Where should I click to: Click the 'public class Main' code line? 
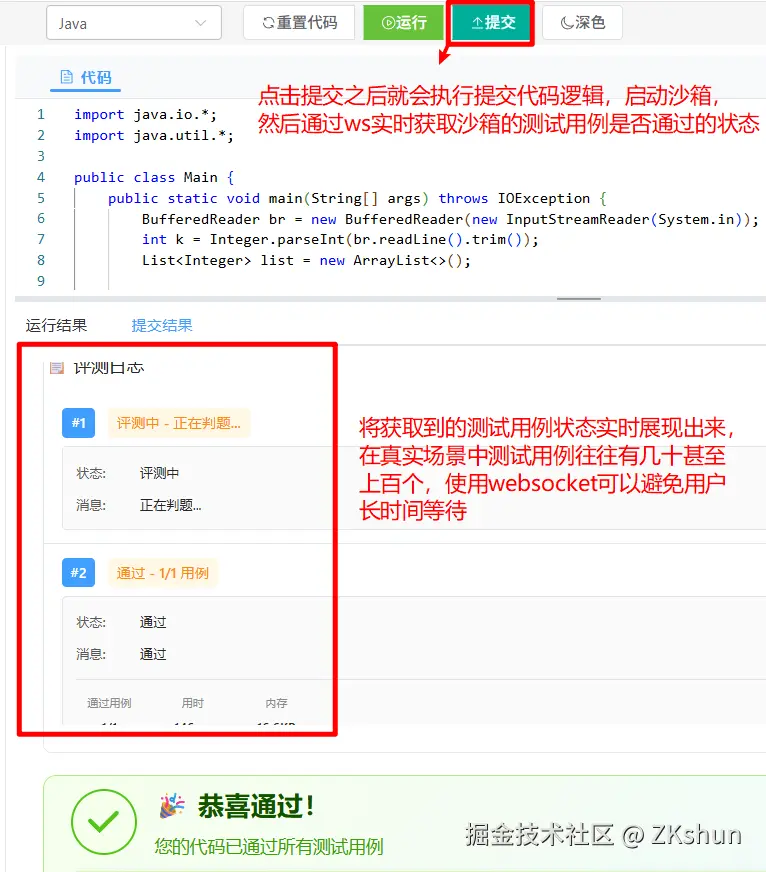point(154,177)
